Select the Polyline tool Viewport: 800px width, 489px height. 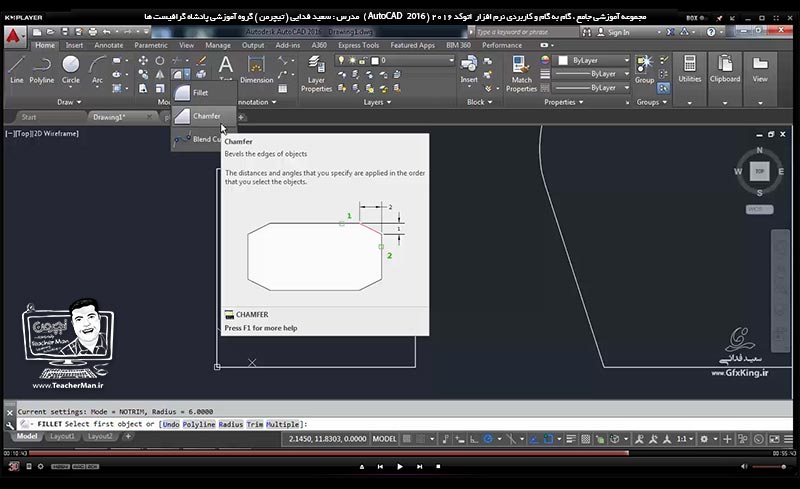coord(41,70)
